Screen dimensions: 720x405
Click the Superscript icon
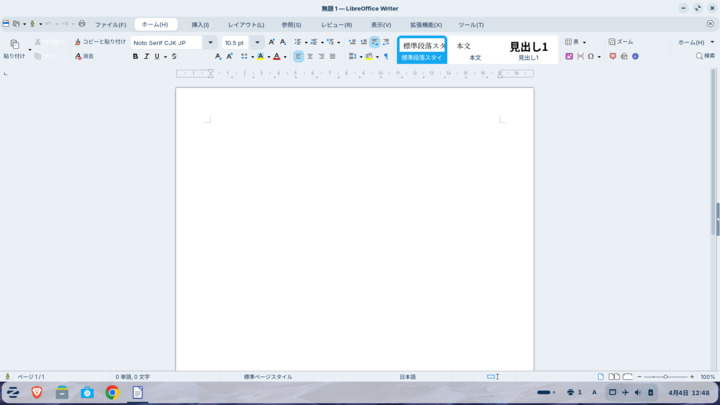click(229, 56)
